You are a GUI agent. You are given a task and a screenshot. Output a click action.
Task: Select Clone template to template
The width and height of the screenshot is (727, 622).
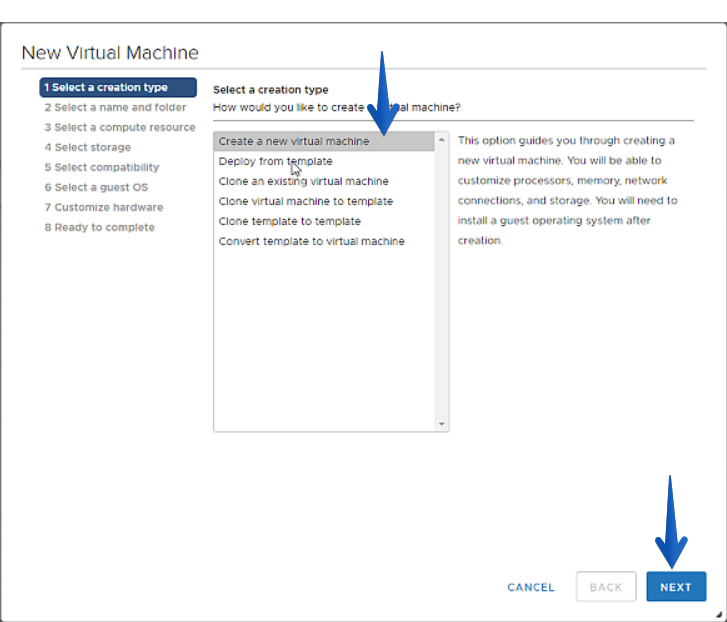pyautogui.click(x=324, y=221)
